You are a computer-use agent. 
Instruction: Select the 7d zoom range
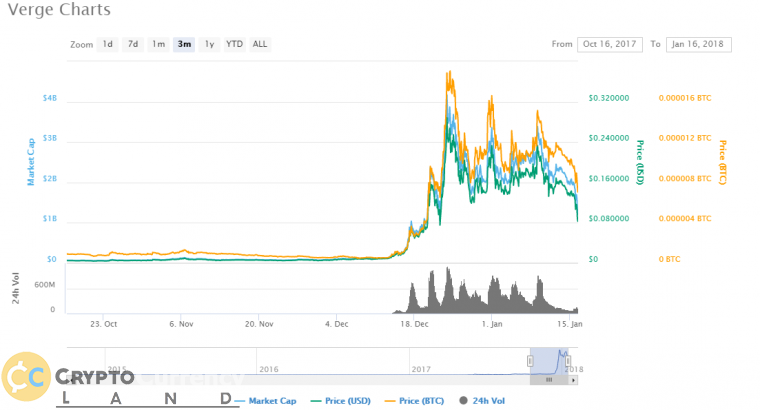click(x=133, y=44)
